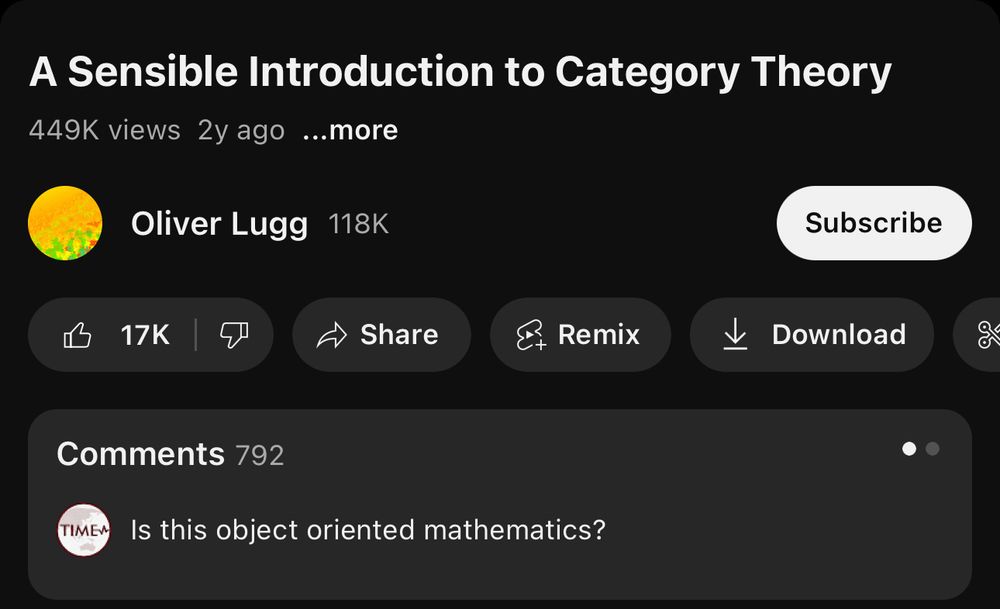Open the video title text
Viewport: 1000px width, 609px height.
tap(461, 70)
